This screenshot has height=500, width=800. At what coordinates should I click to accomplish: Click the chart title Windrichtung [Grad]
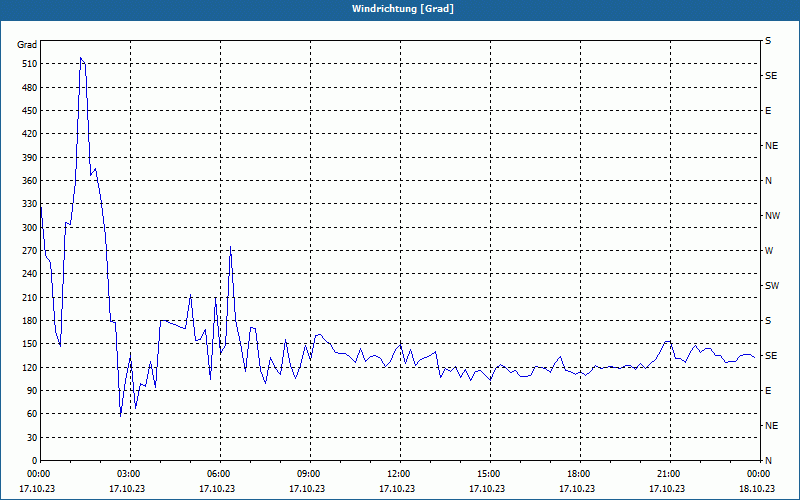coord(400,9)
